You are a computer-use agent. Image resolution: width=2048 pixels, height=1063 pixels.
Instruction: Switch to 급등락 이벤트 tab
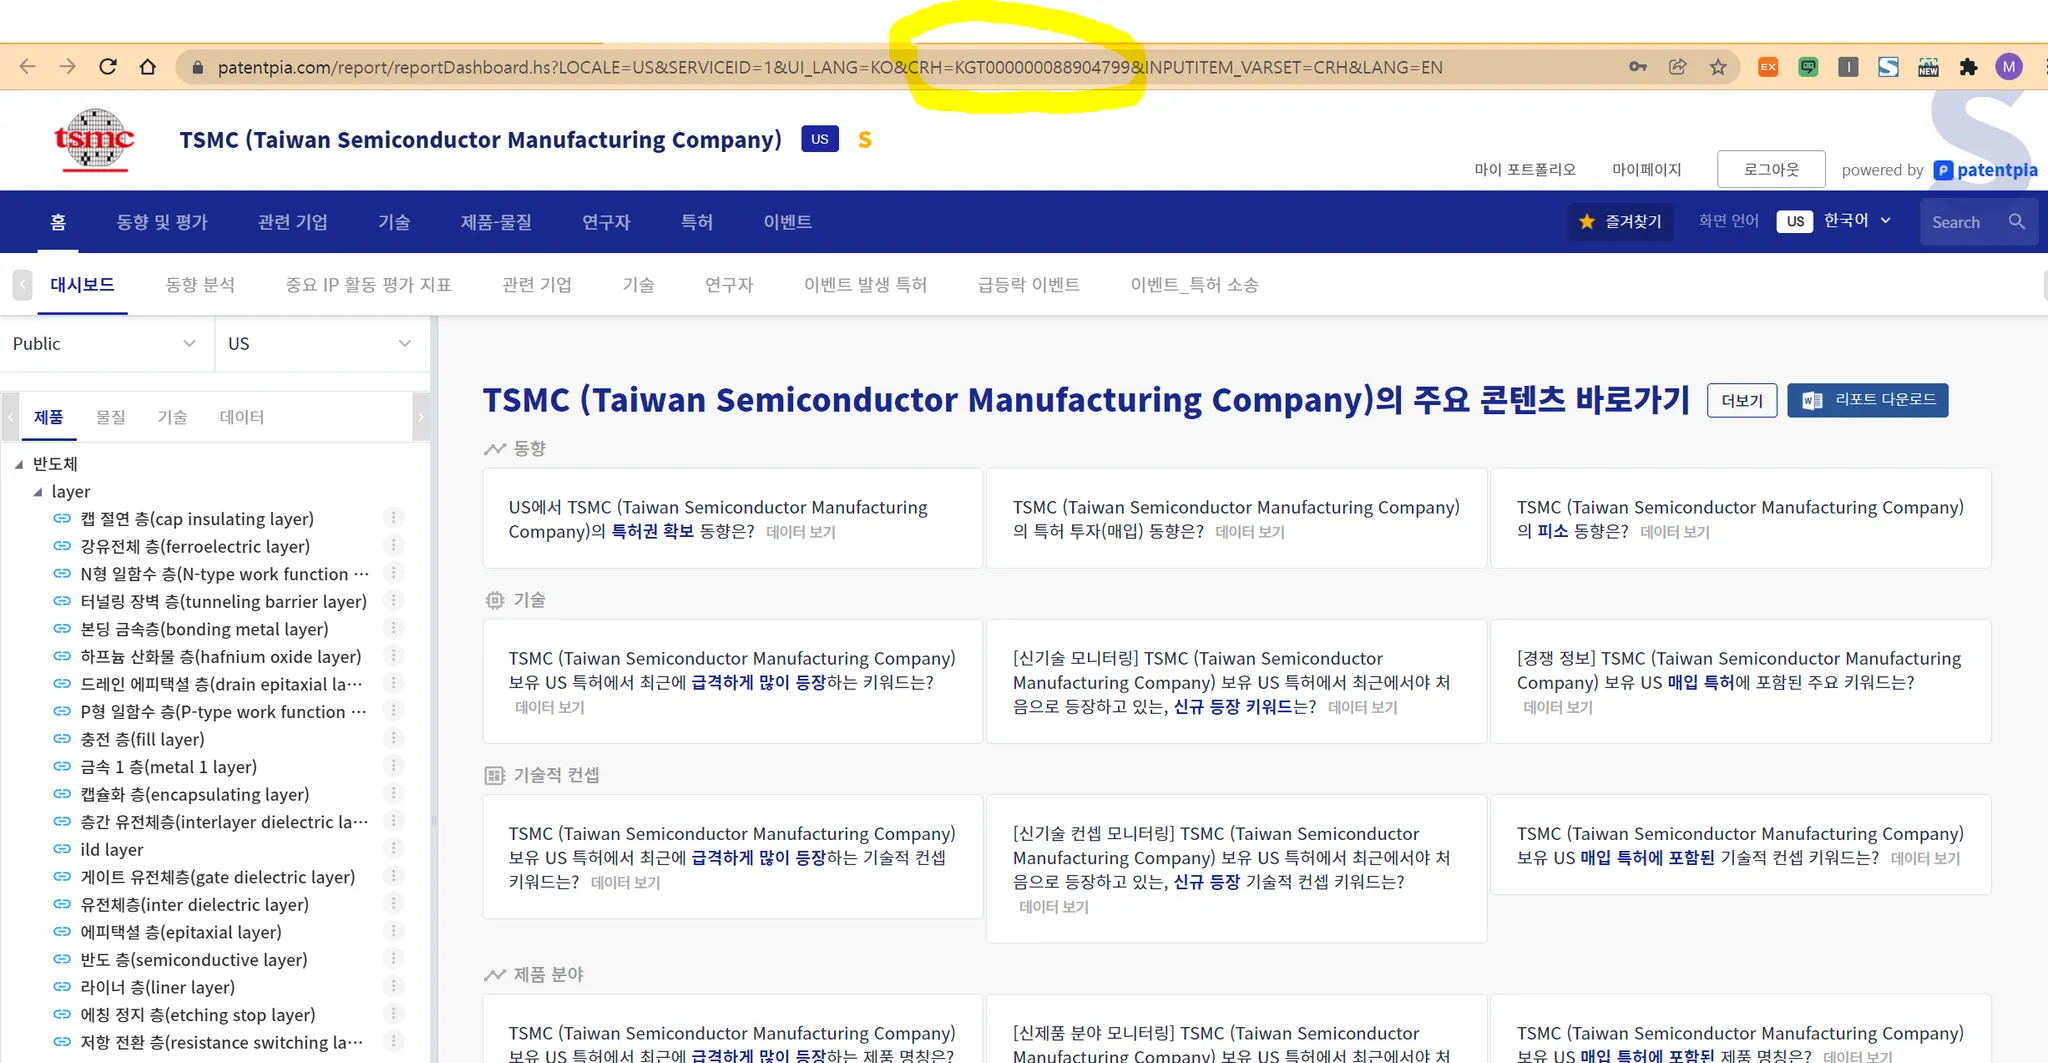point(1029,285)
